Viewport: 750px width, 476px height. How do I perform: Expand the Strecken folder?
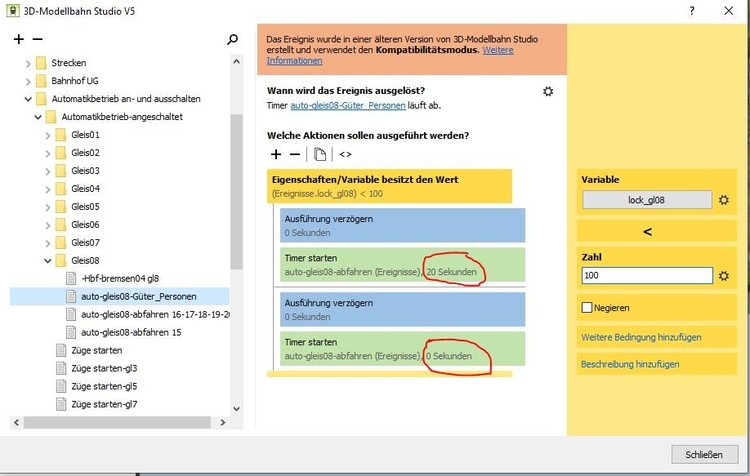point(28,63)
